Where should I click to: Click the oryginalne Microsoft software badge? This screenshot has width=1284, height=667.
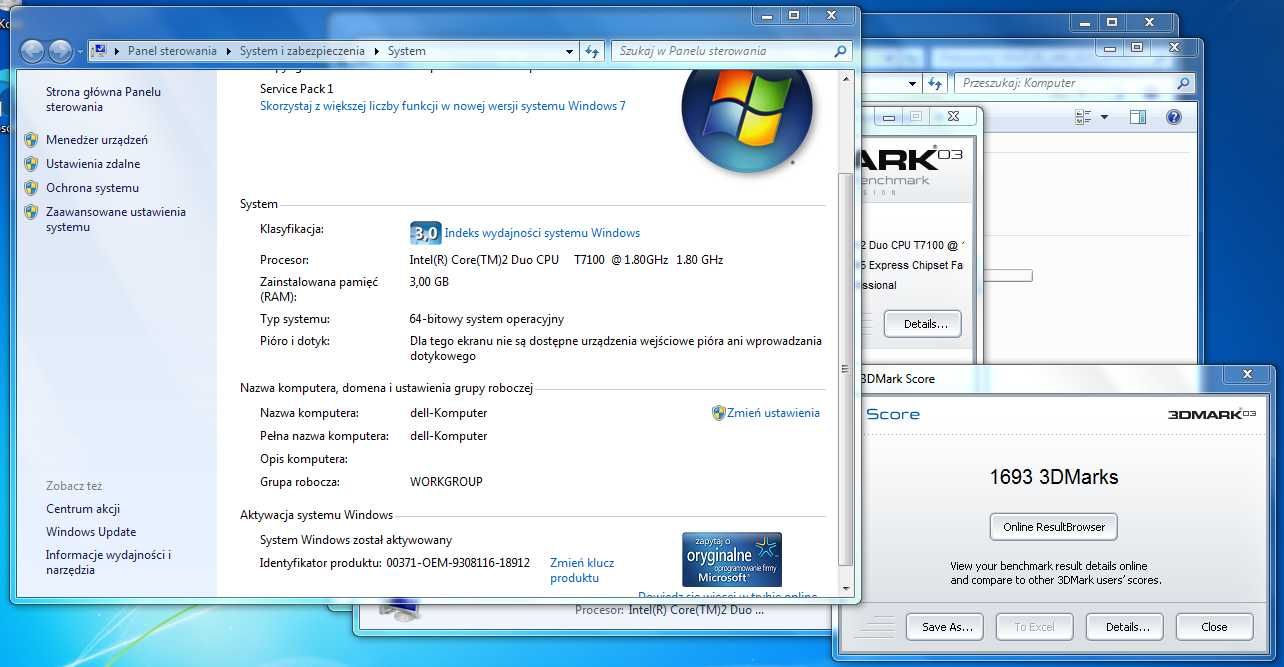click(x=732, y=559)
